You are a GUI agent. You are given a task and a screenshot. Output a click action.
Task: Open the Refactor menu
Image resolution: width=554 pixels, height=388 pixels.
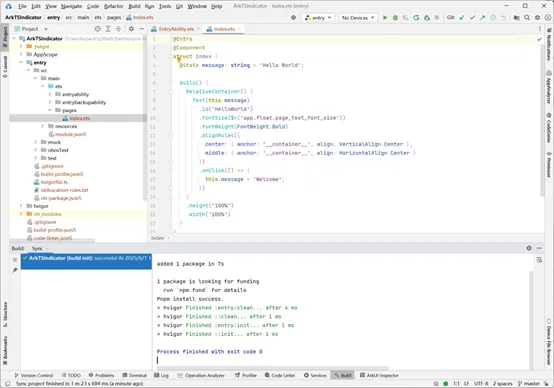(113, 6)
